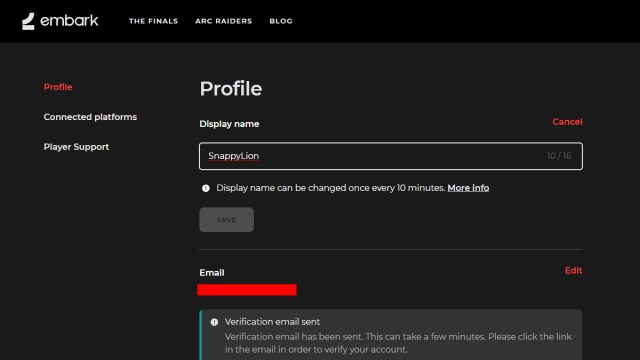The image size is (640, 360).
Task: Click the Embark logo
Action: [60, 21]
